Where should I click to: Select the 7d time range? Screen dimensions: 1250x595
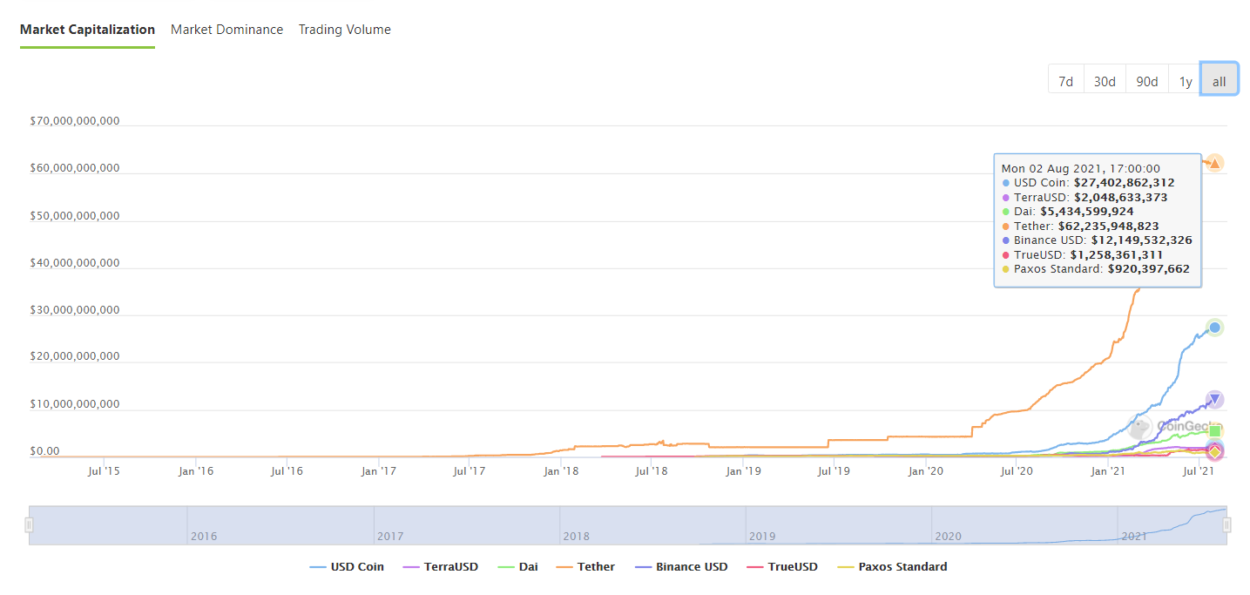click(x=1066, y=81)
